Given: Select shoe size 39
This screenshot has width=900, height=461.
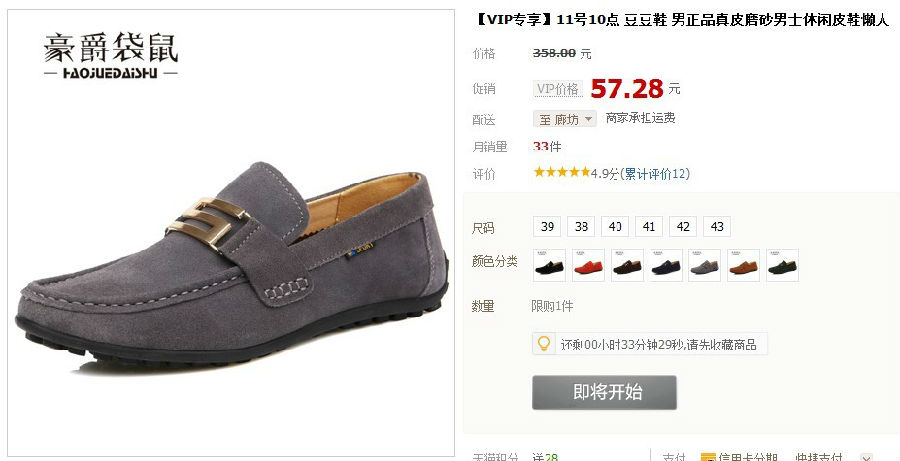Looking at the screenshot, I should (547, 227).
